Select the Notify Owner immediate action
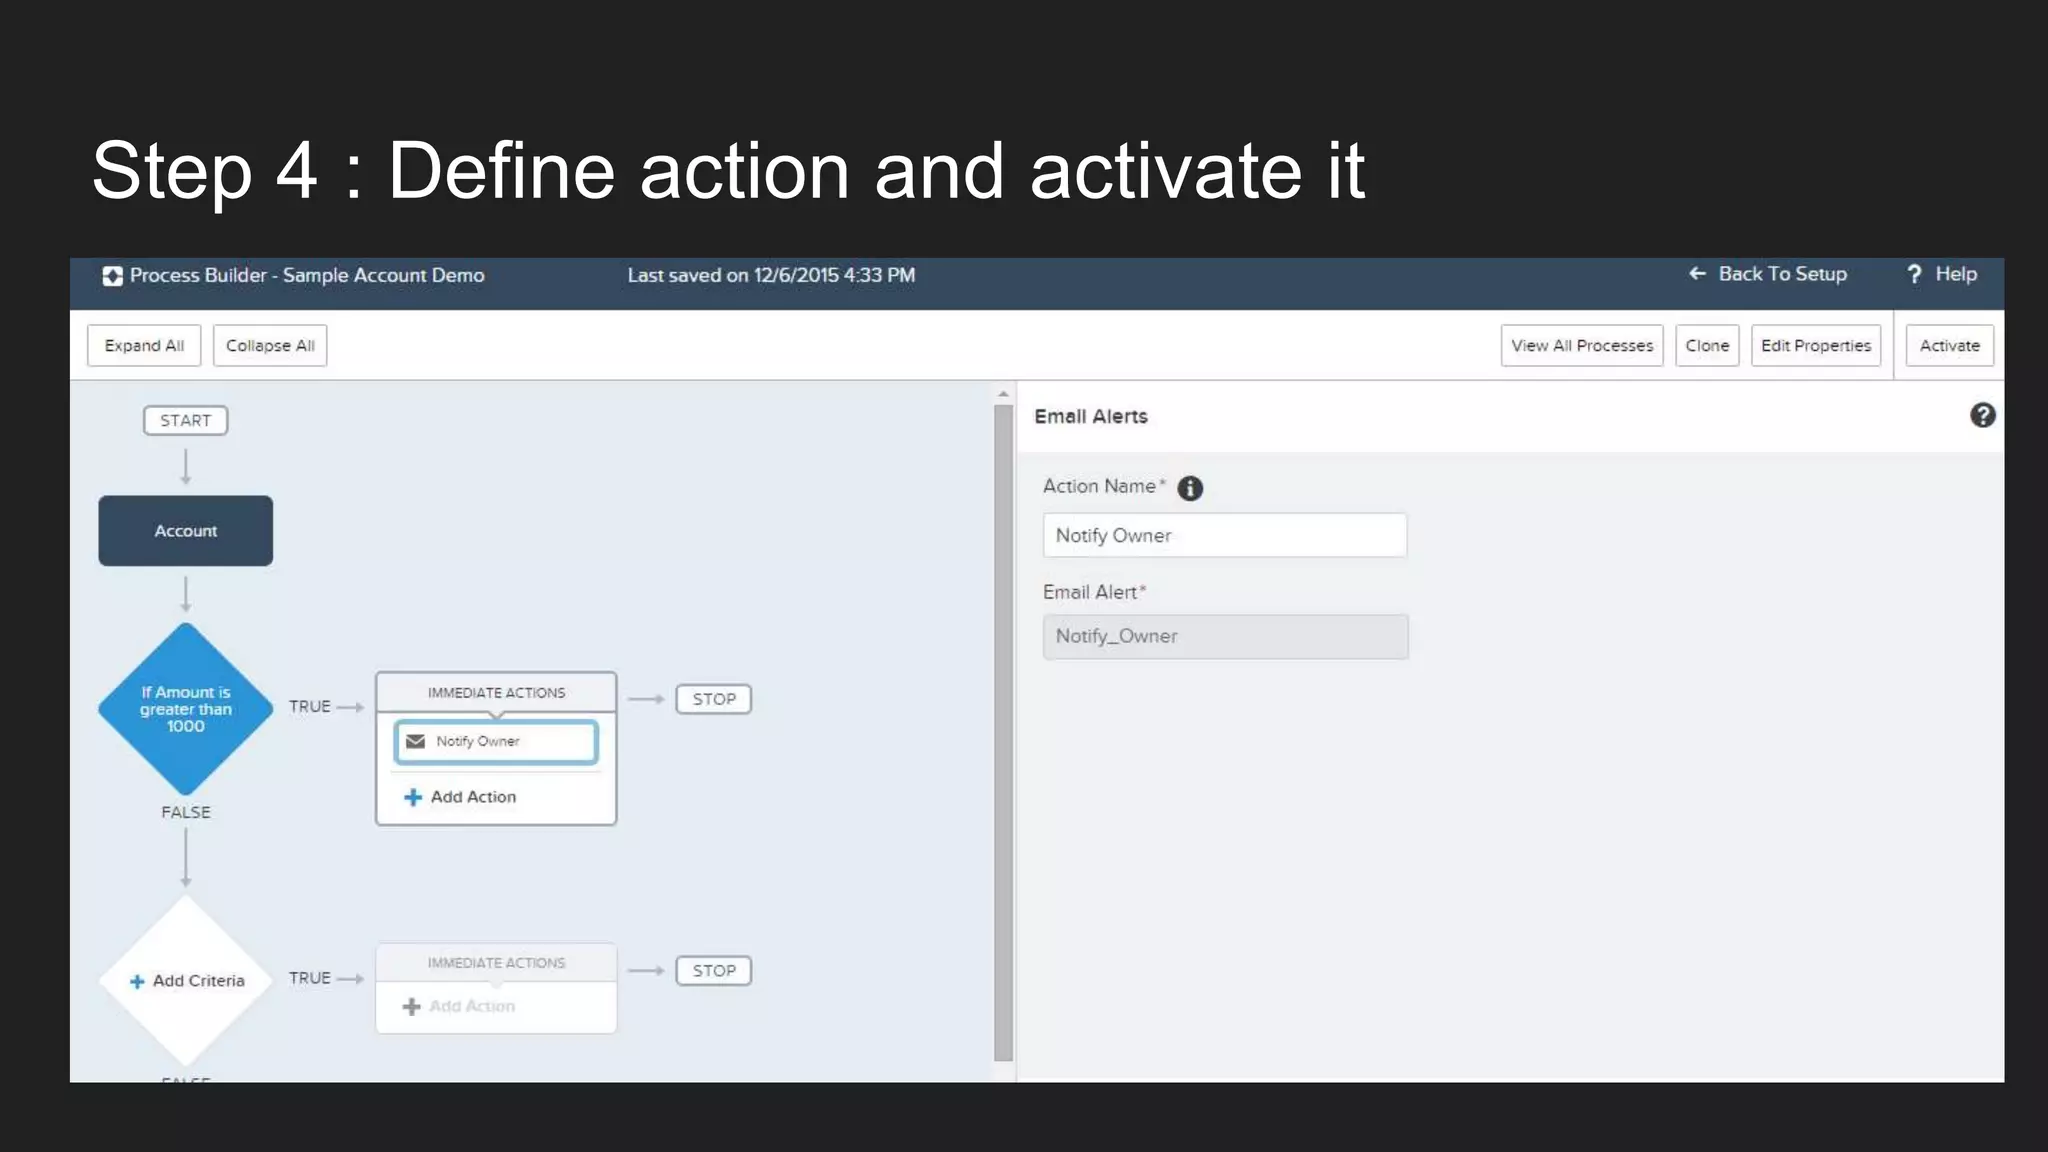The height and width of the screenshot is (1152, 2048). [496, 742]
